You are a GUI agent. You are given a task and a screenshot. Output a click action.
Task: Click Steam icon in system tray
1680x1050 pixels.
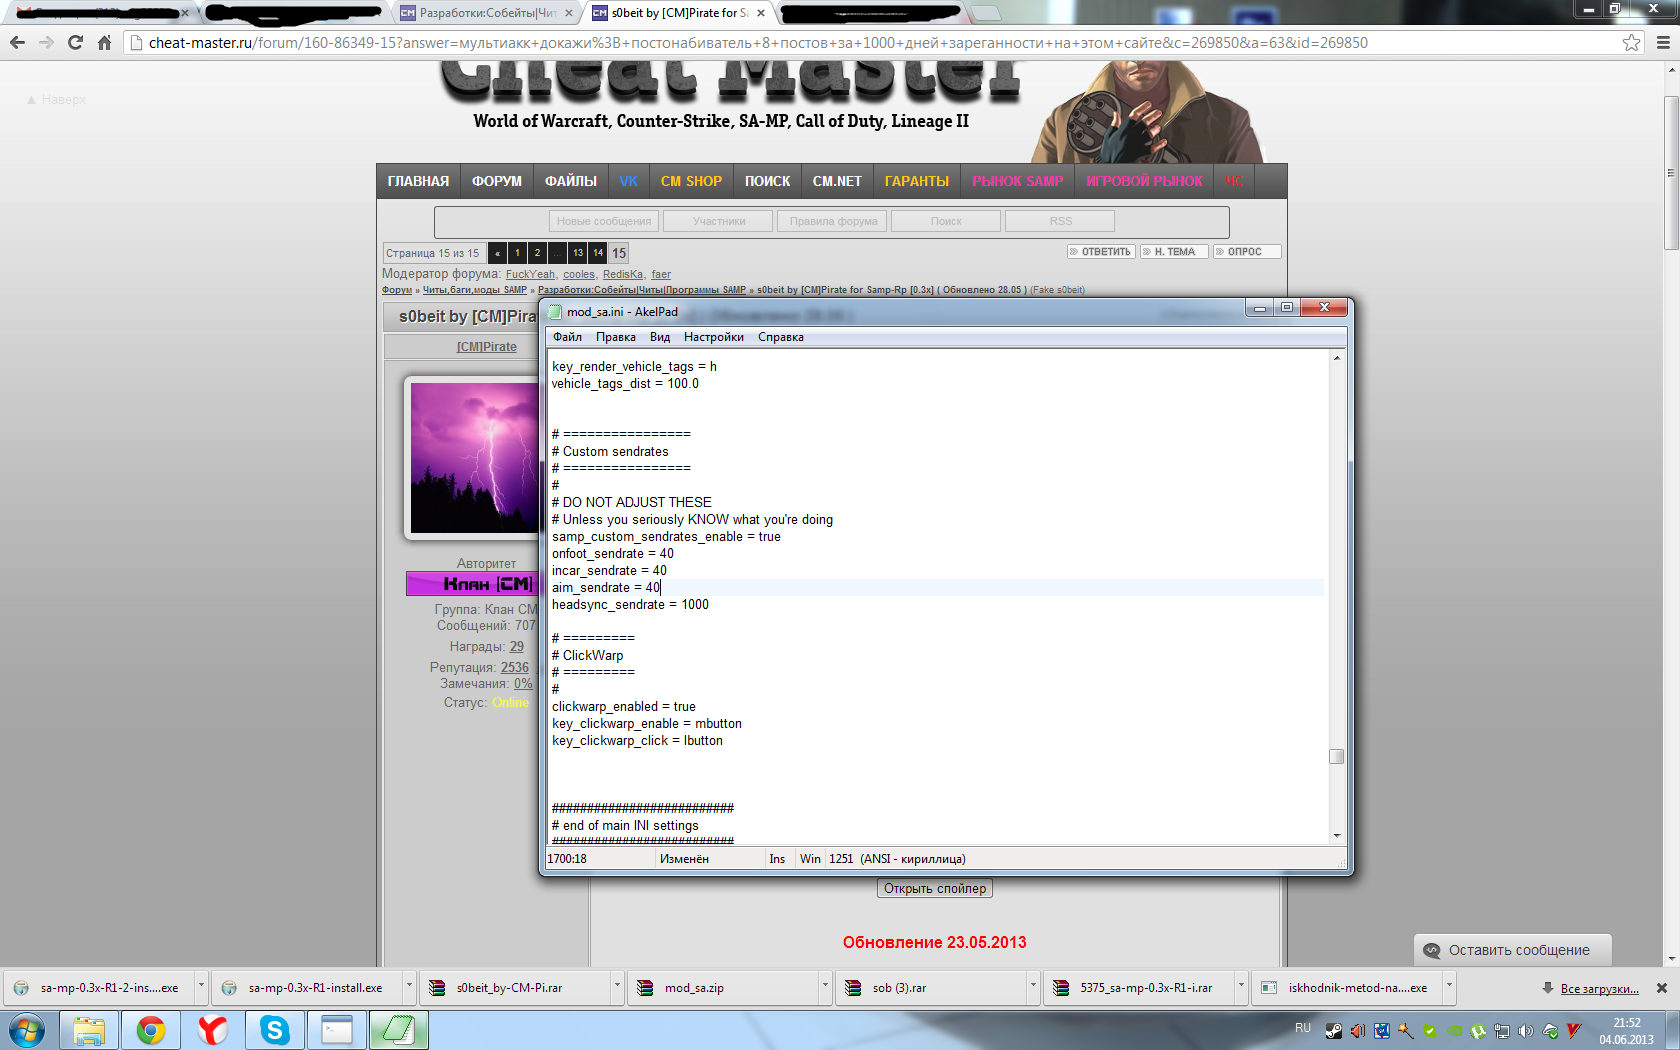(1334, 1031)
